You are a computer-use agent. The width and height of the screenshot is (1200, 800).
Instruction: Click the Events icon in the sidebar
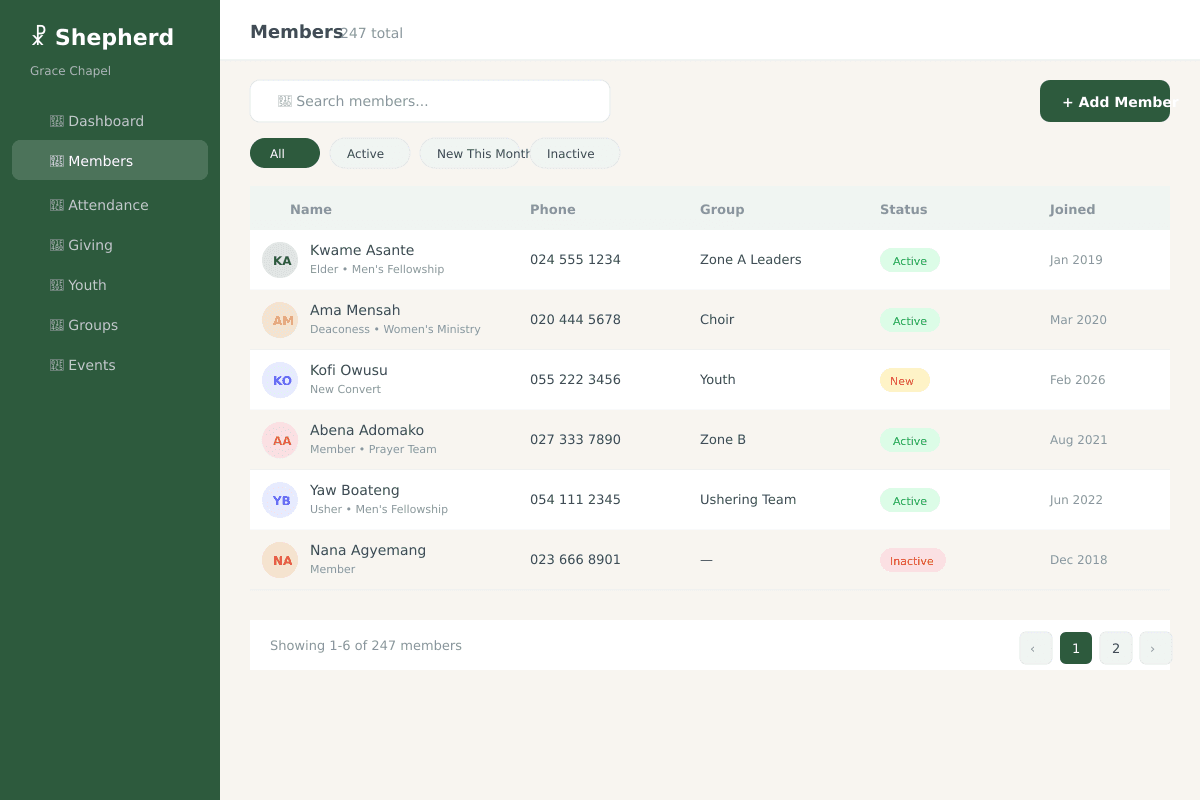(54, 364)
